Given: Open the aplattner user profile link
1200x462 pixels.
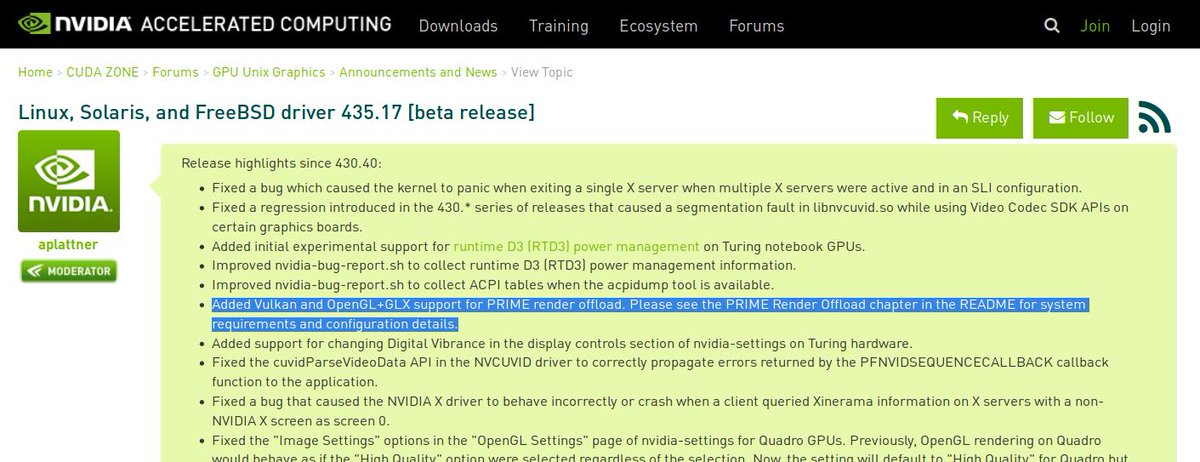Looking at the screenshot, I should 69,244.
